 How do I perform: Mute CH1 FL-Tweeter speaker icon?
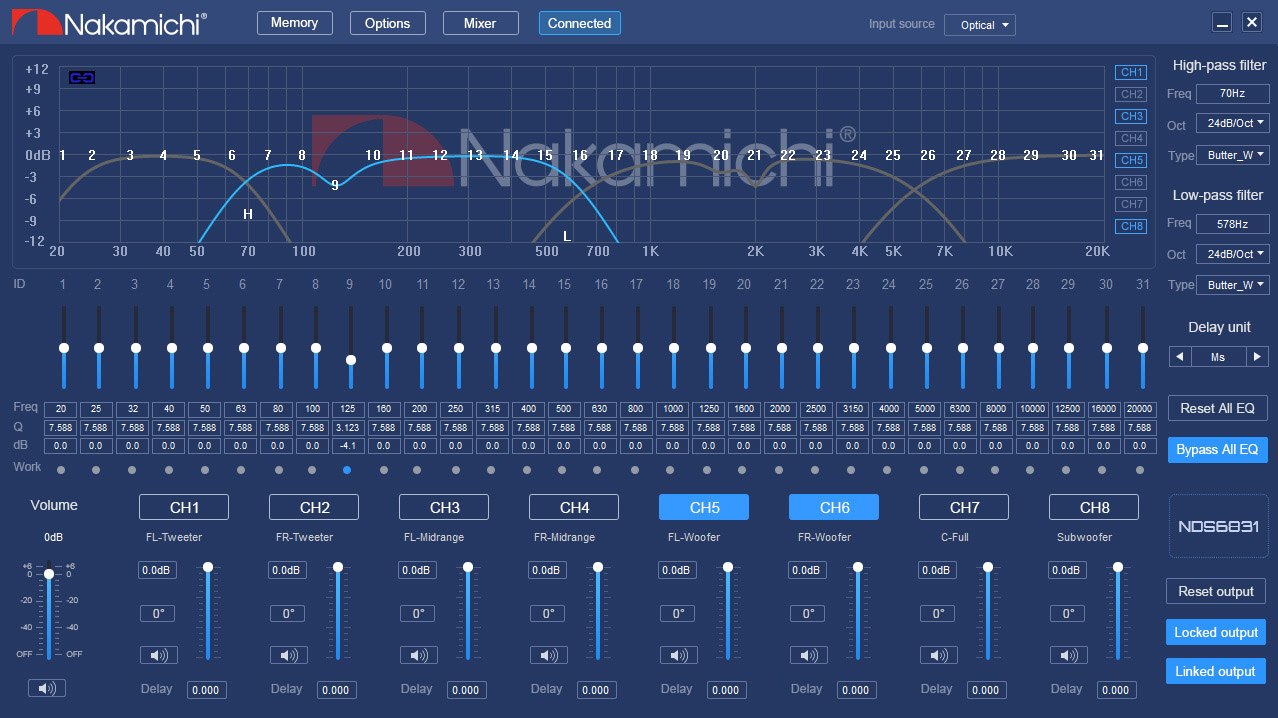coord(159,656)
